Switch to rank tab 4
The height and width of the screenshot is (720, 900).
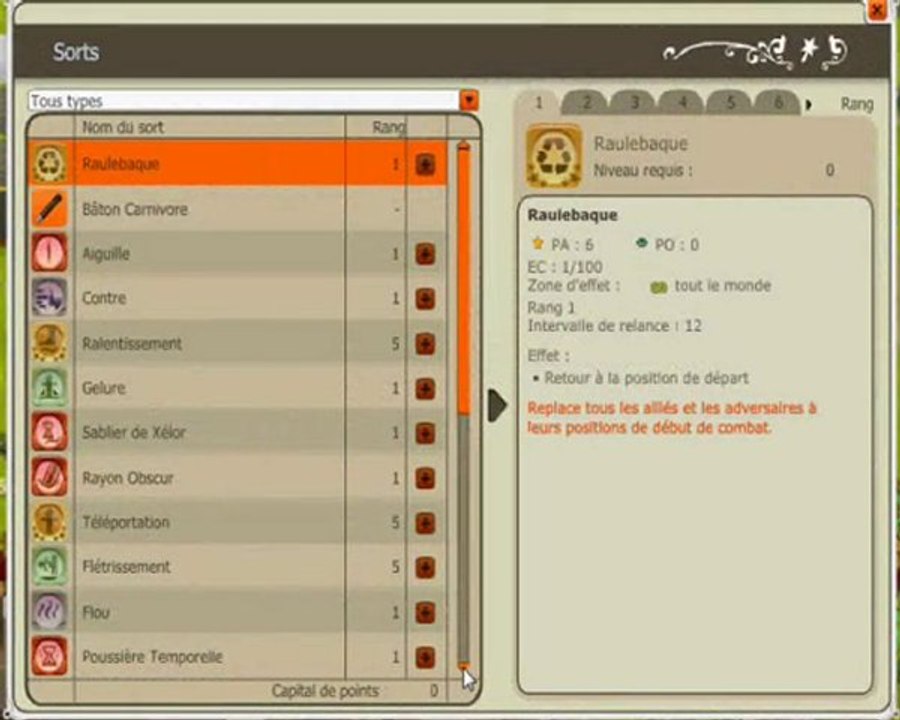[682, 103]
